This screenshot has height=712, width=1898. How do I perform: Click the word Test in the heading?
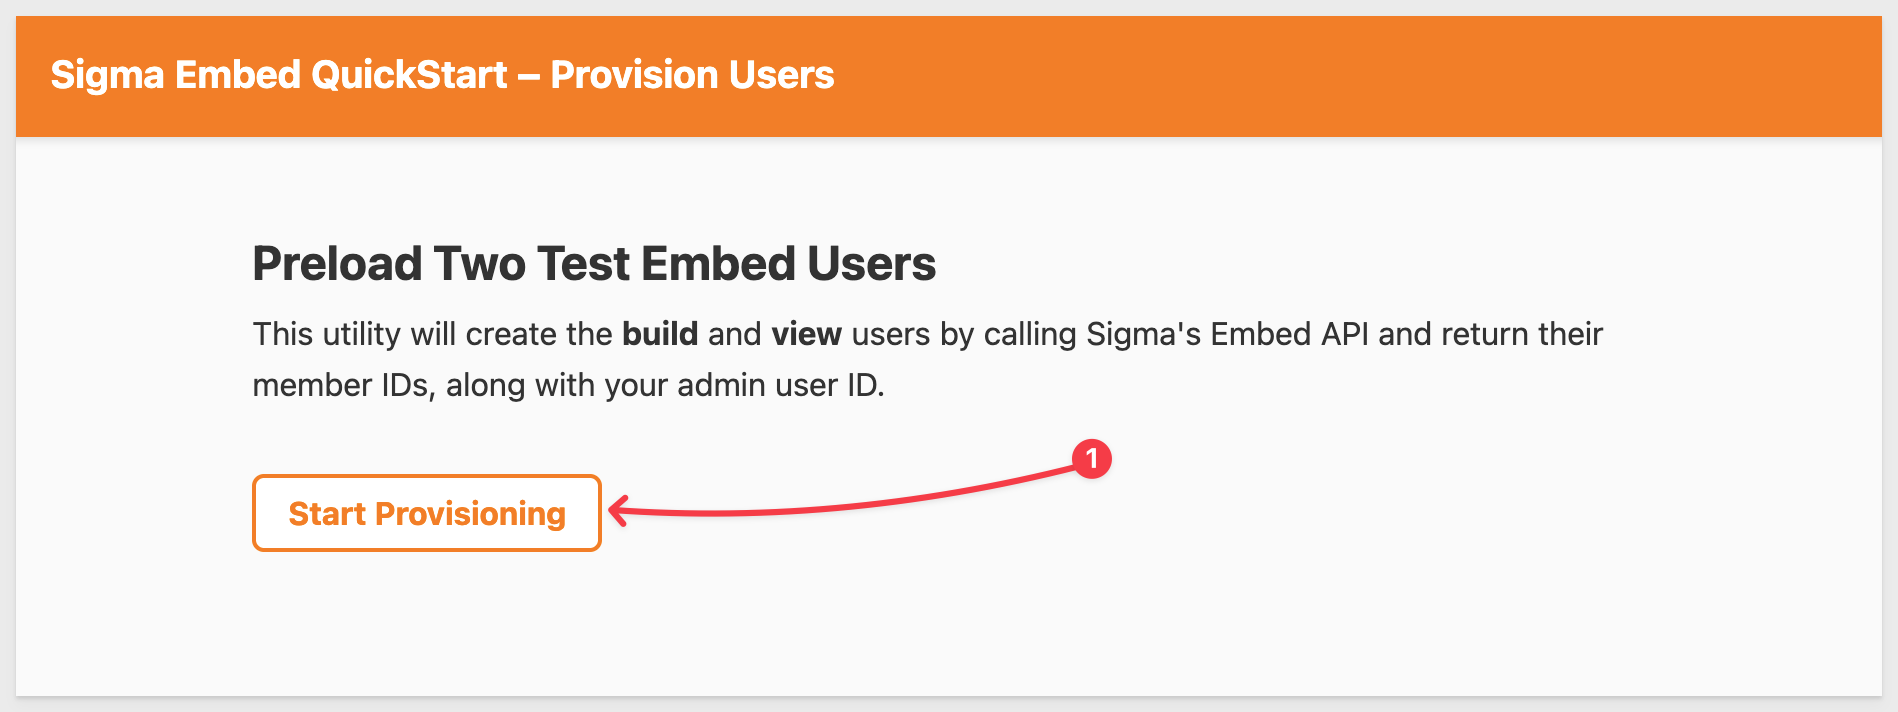[585, 264]
